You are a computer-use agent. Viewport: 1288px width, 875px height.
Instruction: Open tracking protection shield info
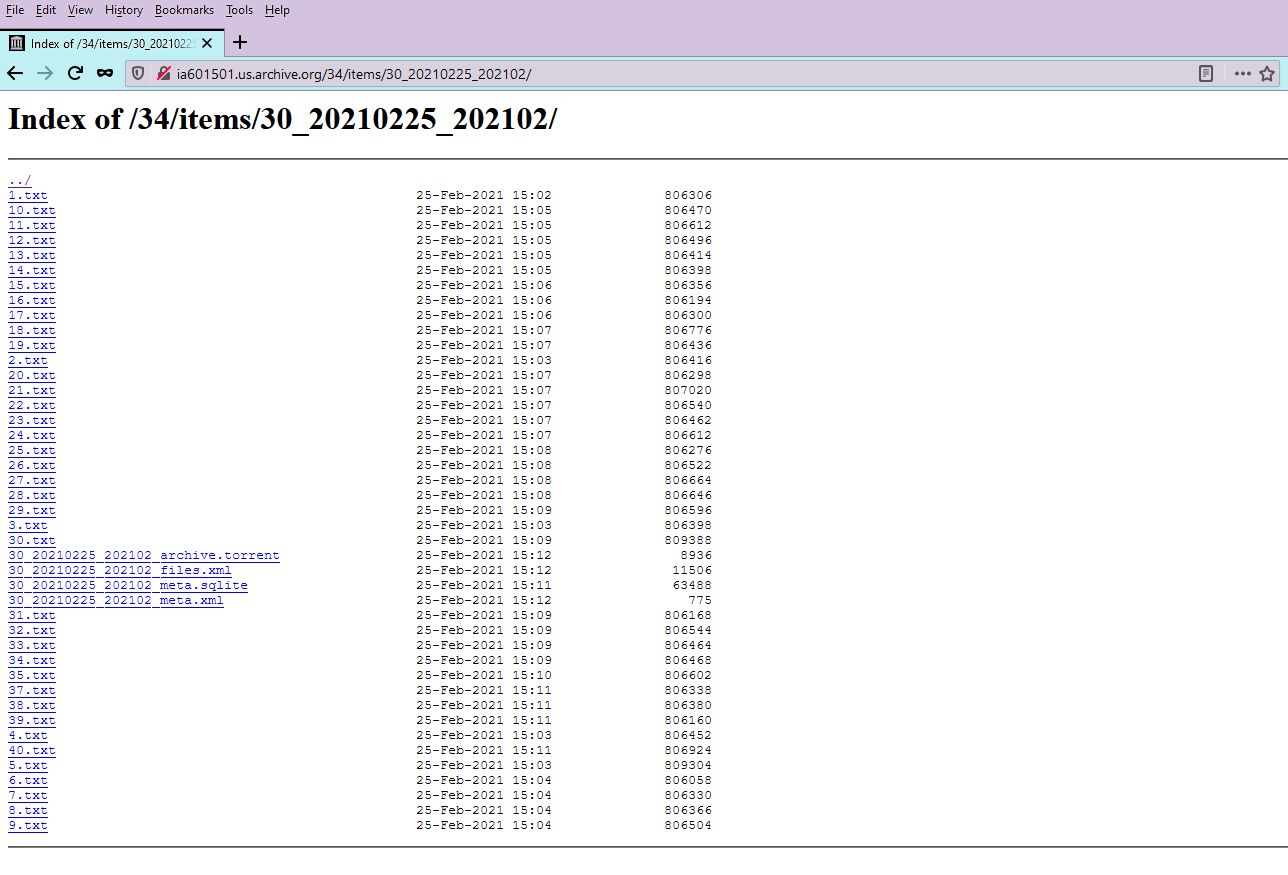click(x=139, y=73)
